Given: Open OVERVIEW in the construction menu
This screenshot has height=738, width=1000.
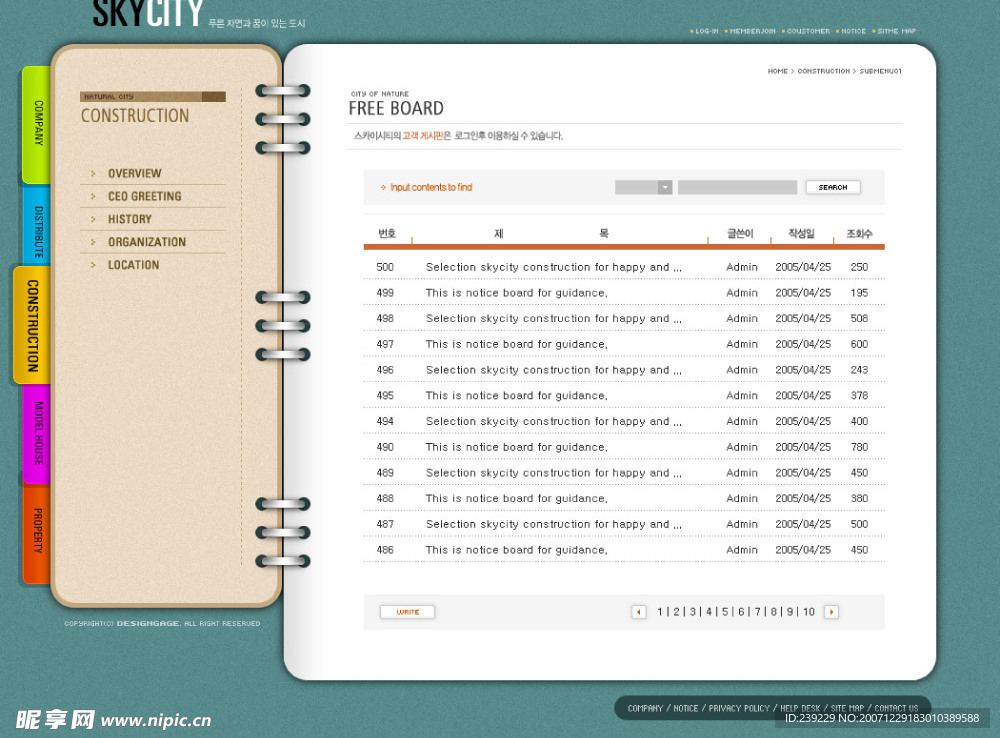Looking at the screenshot, I should click(135, 173).
